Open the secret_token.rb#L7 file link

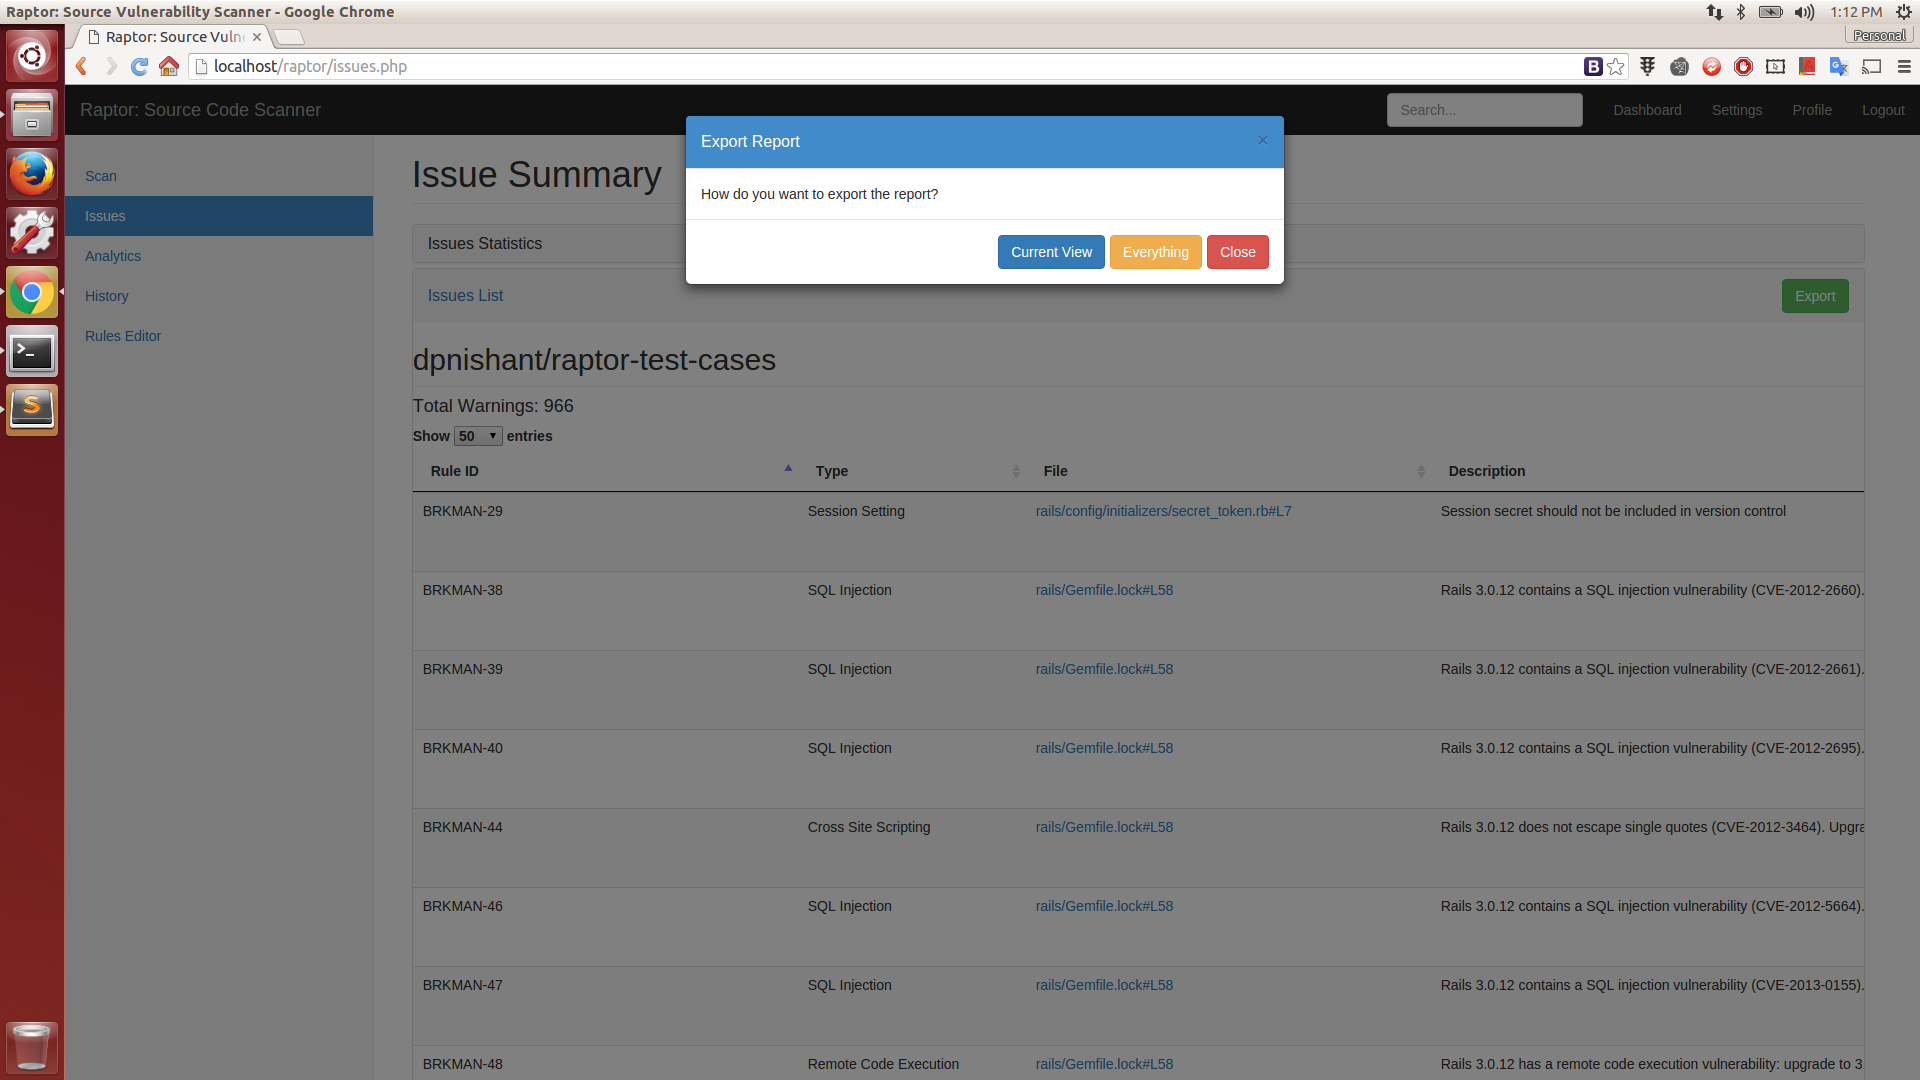[1163, 511]
